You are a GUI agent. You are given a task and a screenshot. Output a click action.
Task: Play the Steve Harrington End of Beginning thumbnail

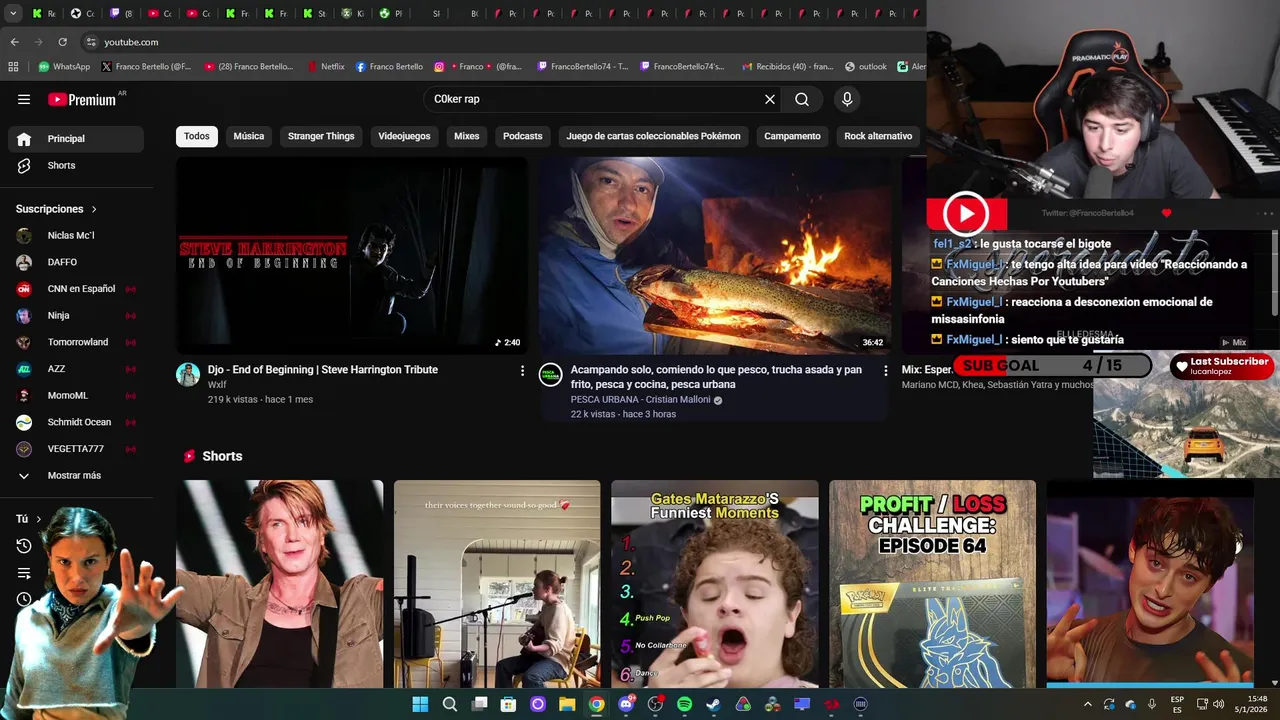[x=352, y=255]
